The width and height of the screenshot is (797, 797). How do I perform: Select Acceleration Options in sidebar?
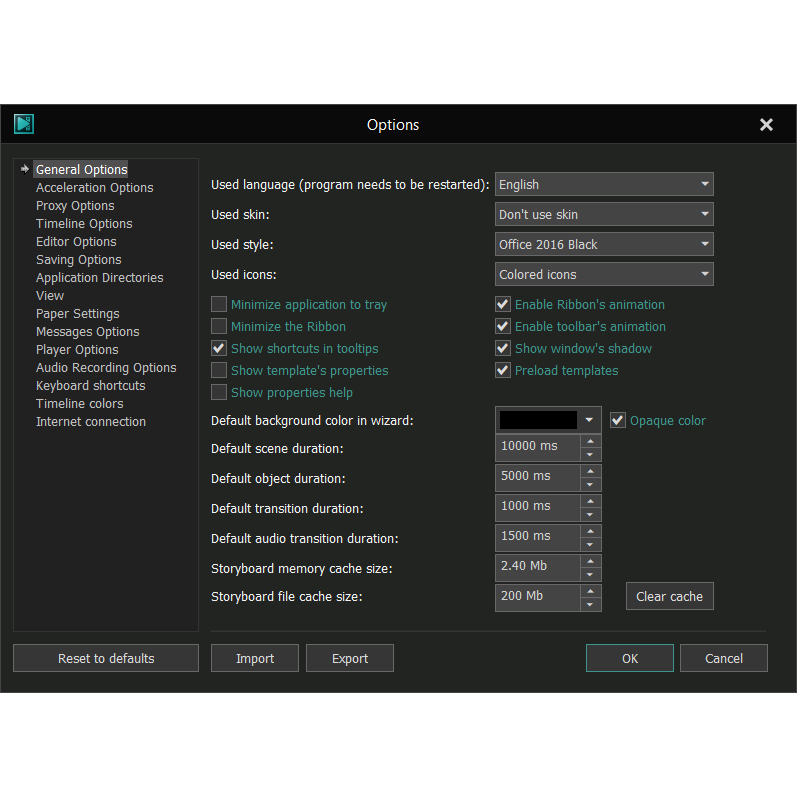[x=94, y=188]
